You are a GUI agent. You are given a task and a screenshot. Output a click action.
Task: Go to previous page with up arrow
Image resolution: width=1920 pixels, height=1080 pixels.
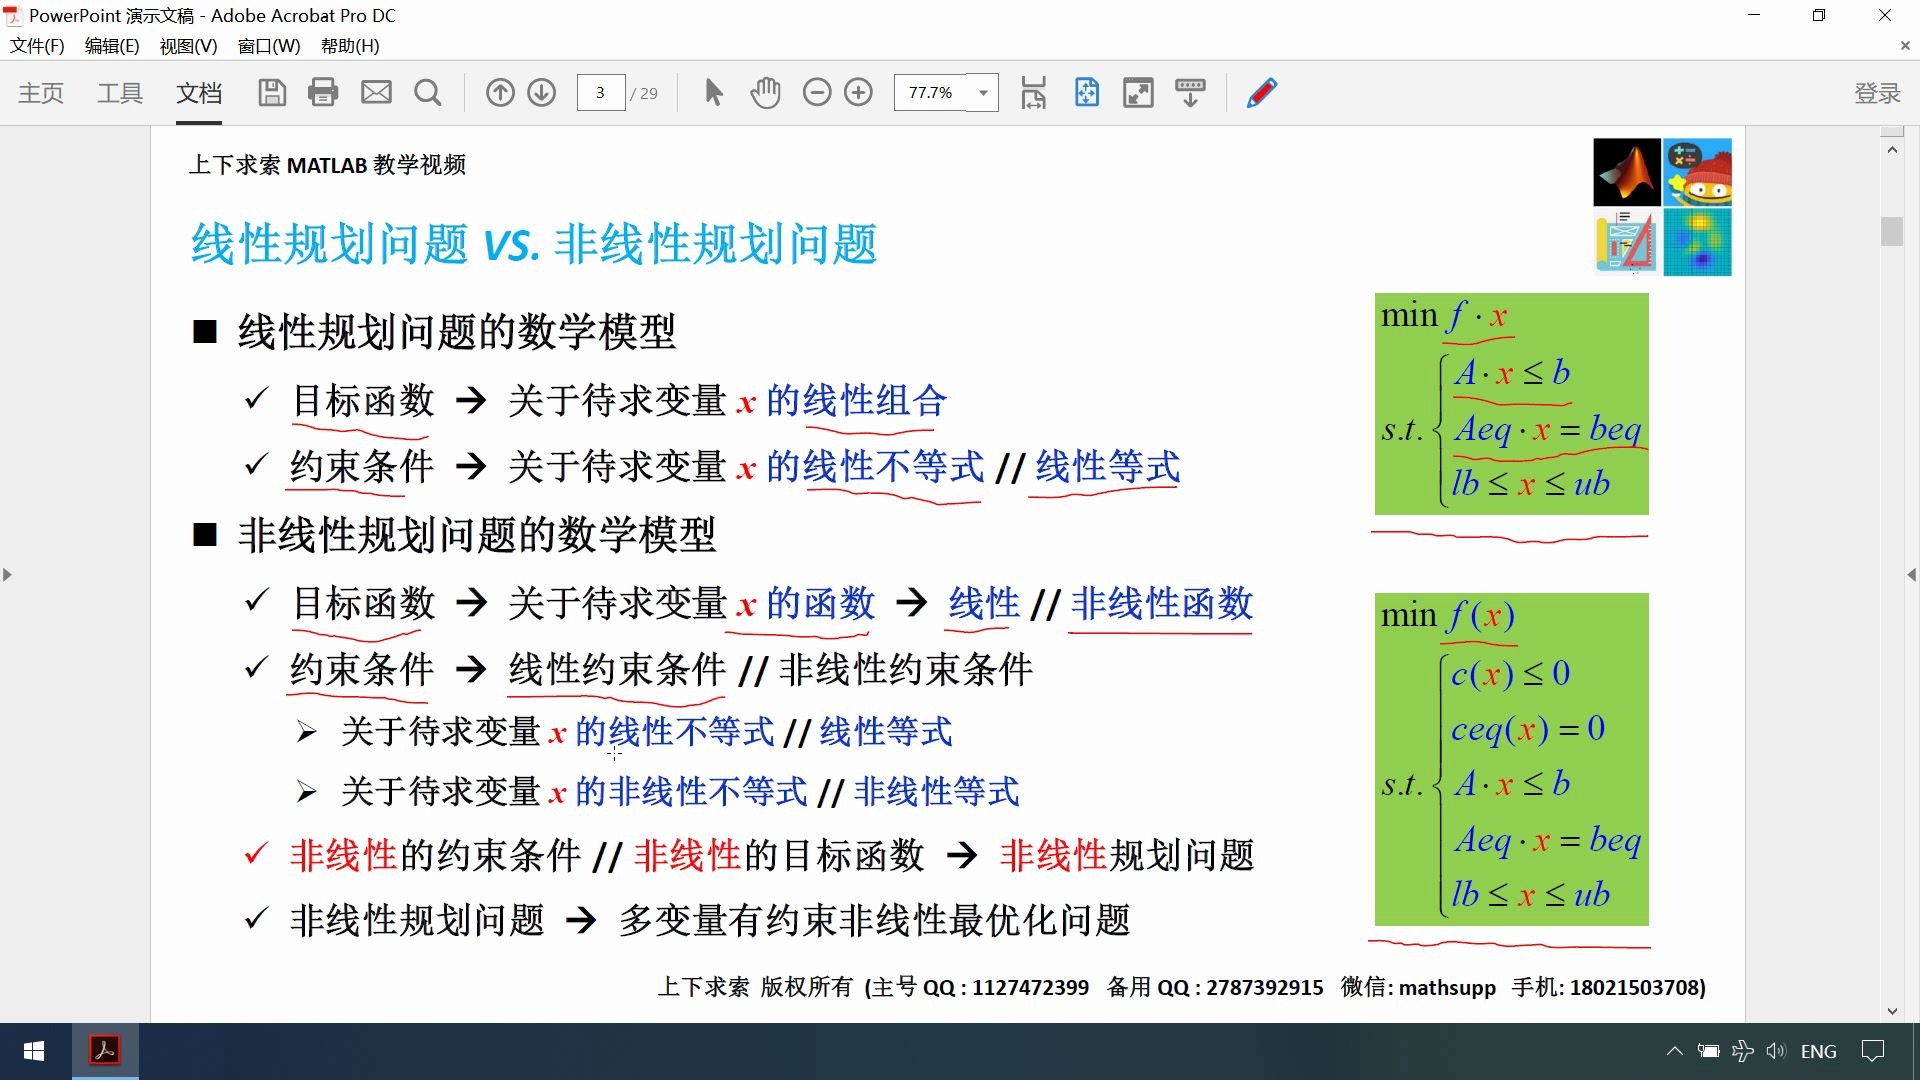[x=501, y=92]
